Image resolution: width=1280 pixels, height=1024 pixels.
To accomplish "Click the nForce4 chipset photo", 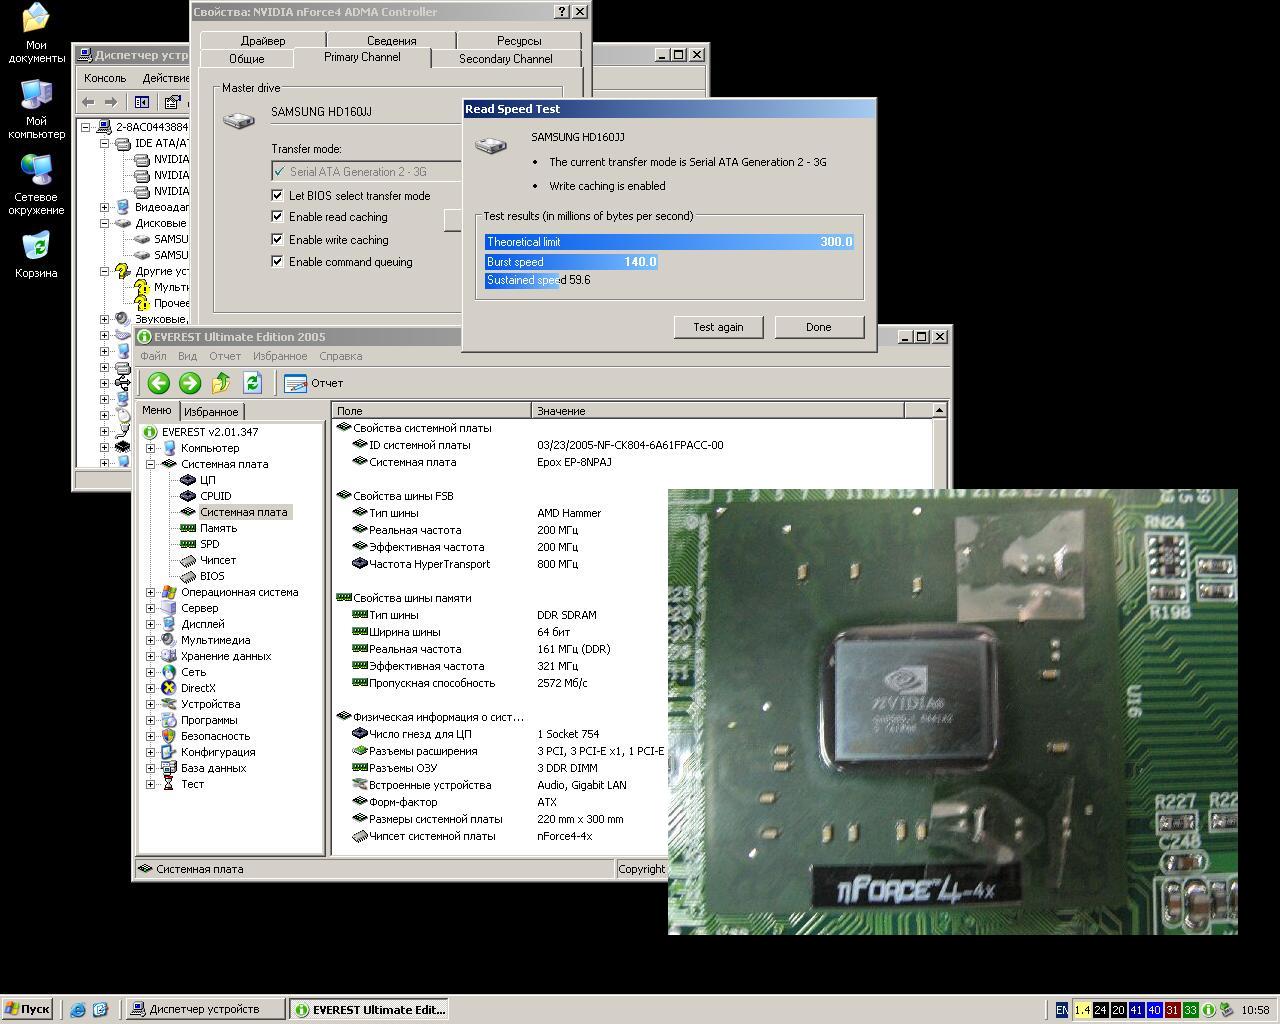I will point(953,712).
